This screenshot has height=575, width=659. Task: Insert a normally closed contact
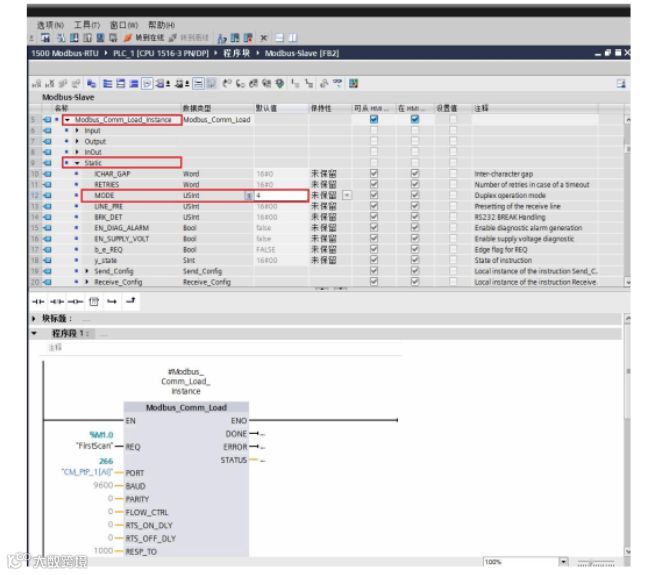click(57, 301)
